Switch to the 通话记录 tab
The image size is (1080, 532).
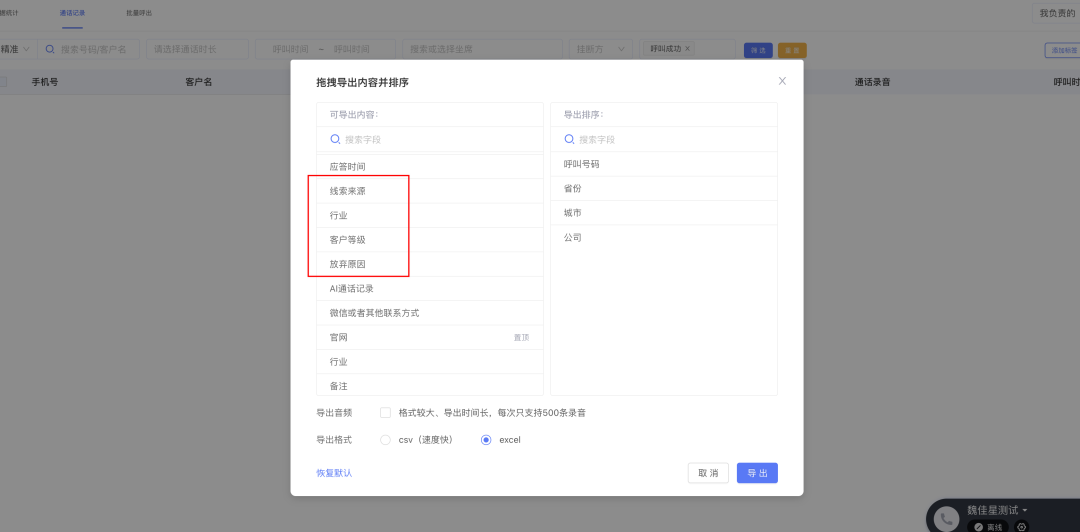[72, 13]
